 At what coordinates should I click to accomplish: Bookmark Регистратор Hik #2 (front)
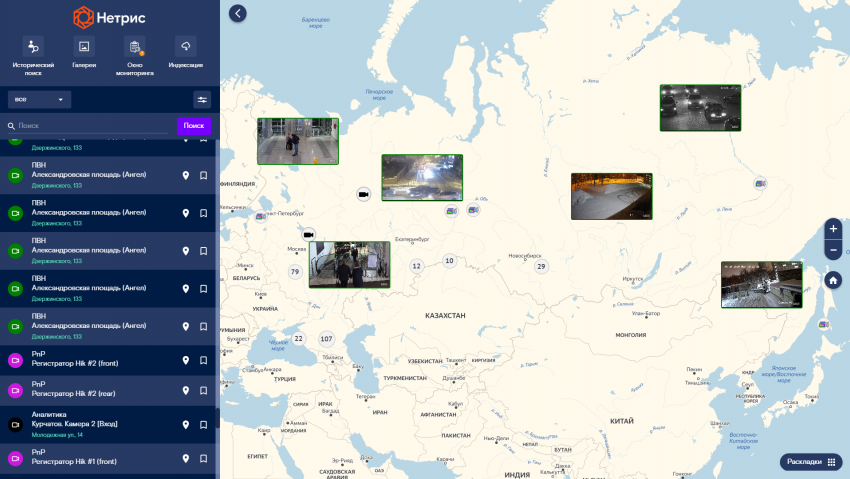203,360
